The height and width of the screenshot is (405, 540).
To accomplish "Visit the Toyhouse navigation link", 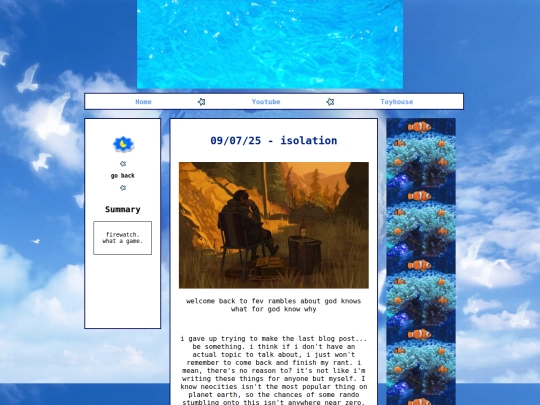I will pos(397,102).
